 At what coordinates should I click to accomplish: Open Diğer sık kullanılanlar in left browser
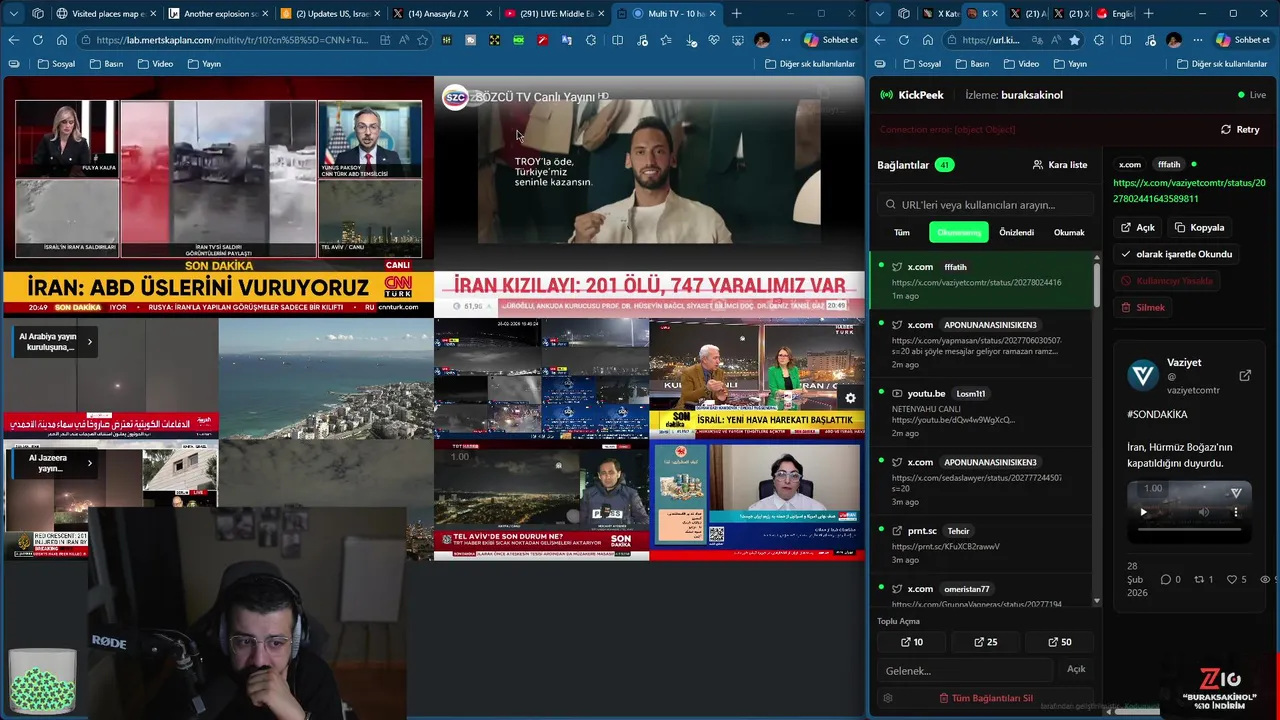(810, 64)
